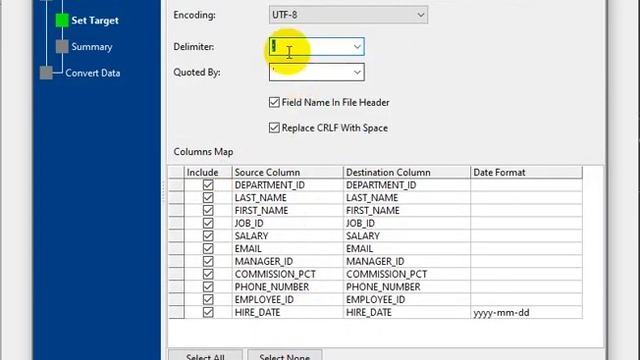The image size is (640, 360).
Task: Toggle Field Name In File Header checkbox
Action: (x=274, y=102)
